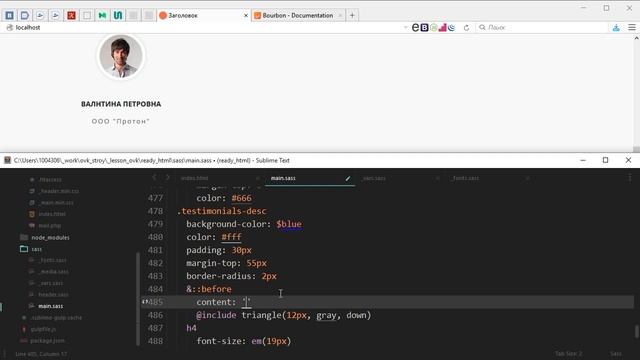
Task: Click the company text ООО "Протон"
Action: [x=121, y=121]
